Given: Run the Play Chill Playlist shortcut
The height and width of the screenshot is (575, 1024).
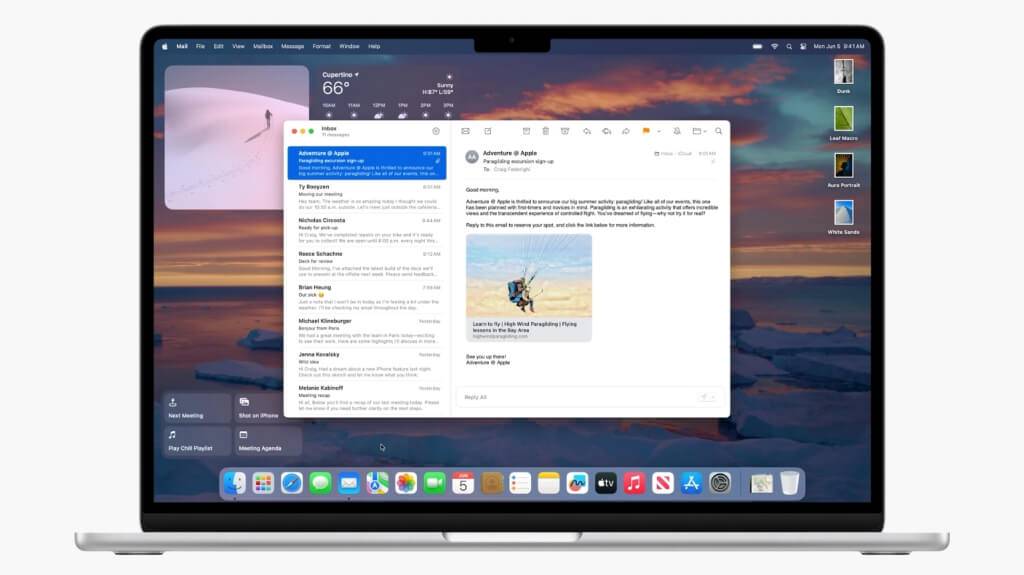Looking at the screenshot, I should tap(197, 441).
